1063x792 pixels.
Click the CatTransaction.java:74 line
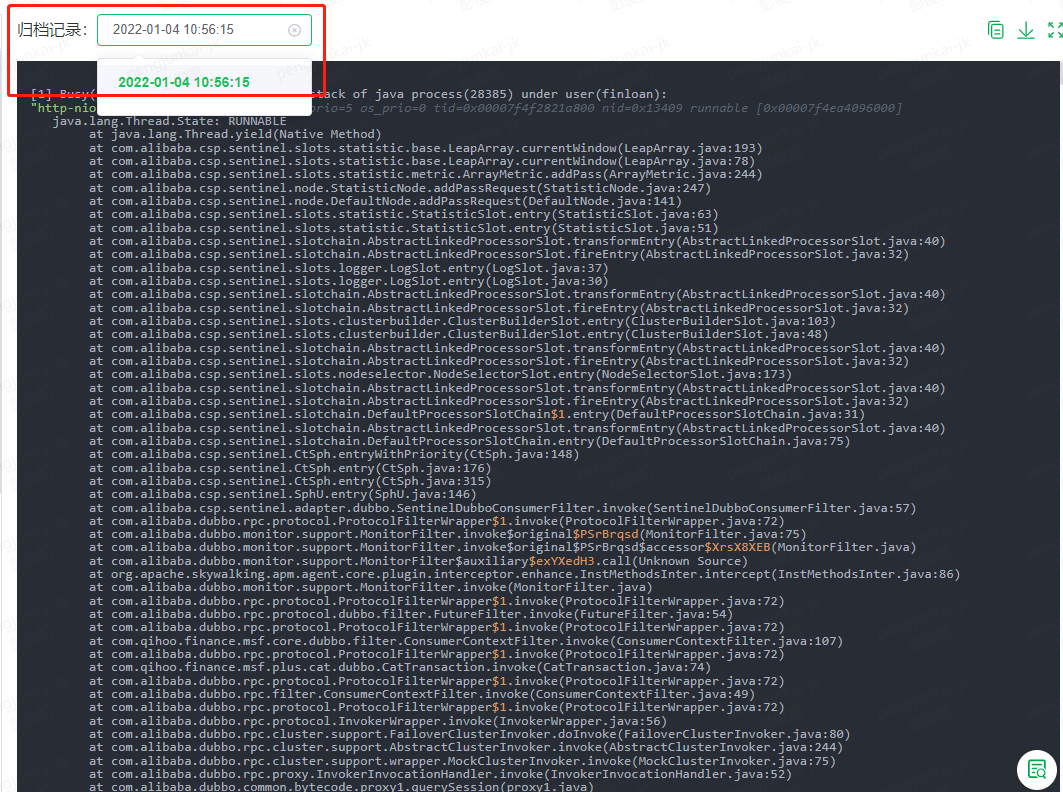400,667
